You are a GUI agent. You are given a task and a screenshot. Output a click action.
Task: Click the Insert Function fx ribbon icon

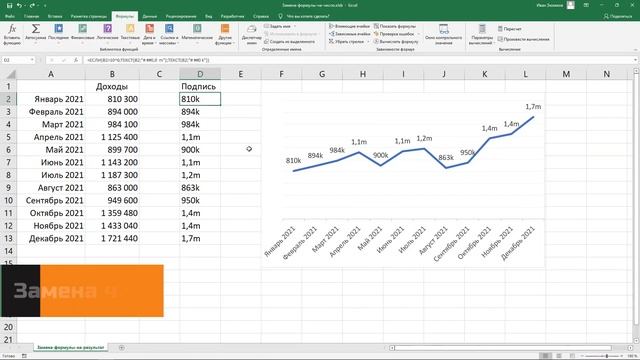[x=12, y=29]
